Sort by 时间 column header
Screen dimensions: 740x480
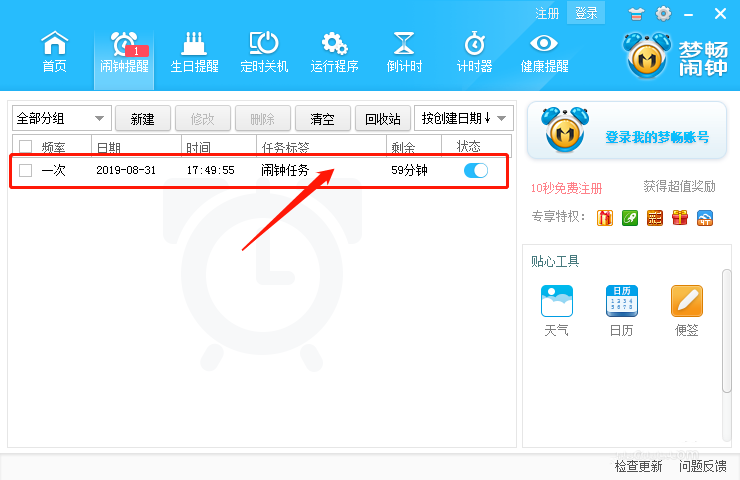click(198, 147)
